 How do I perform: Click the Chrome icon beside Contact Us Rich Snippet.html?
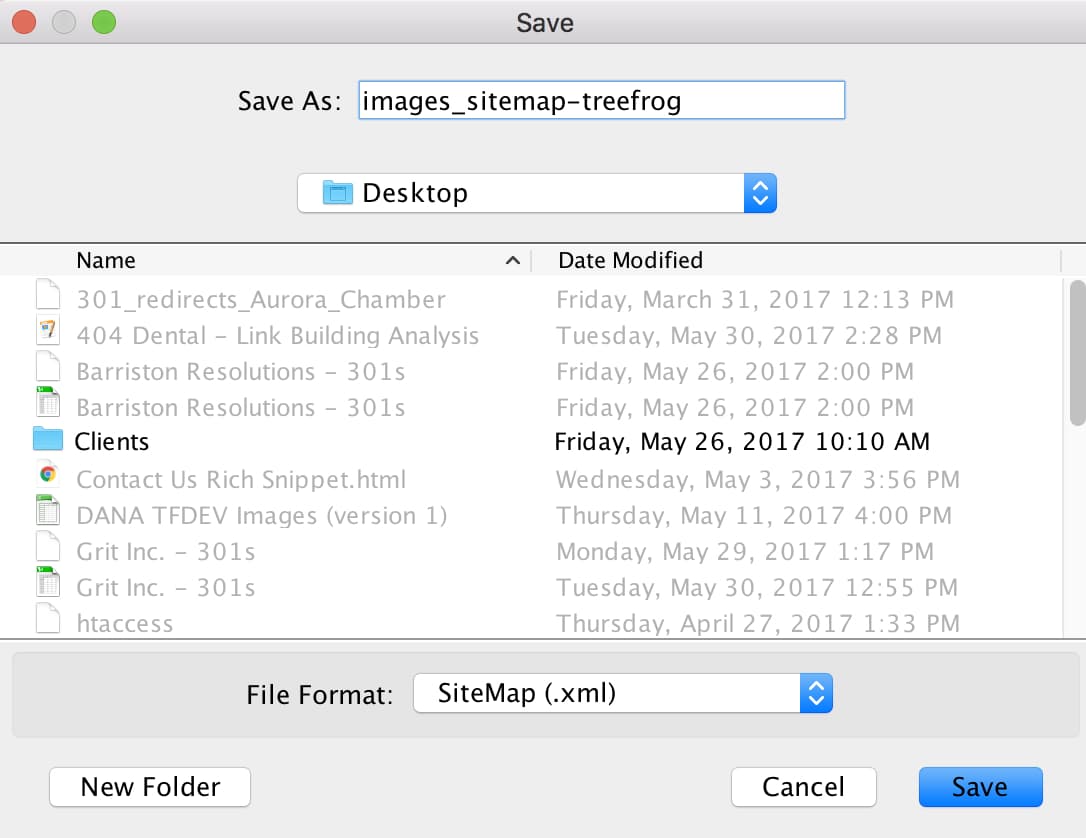click(x=48, y=474)
